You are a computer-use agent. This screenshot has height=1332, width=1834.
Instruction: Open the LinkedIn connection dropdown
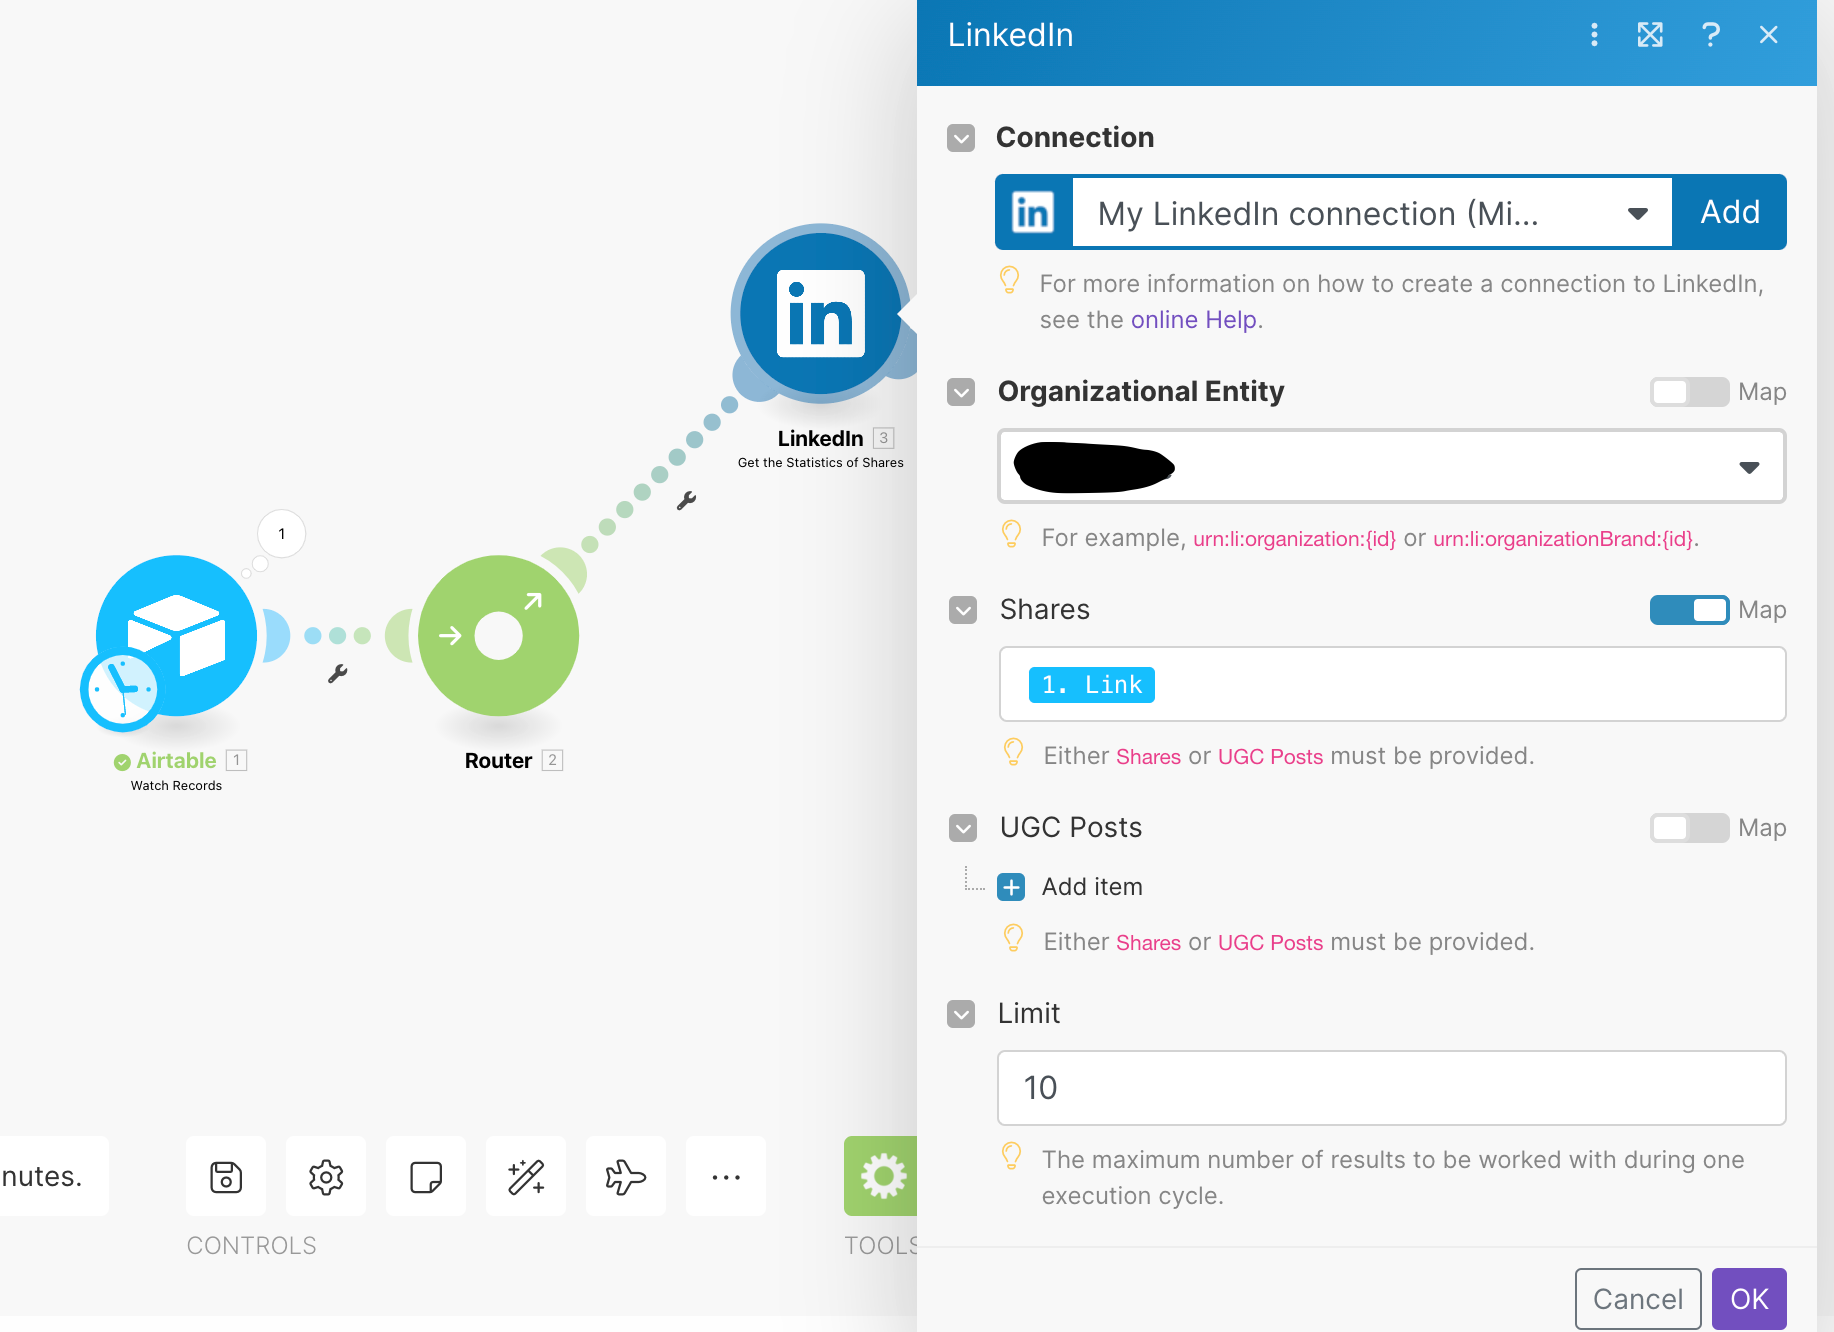[x=1372, y=212]
